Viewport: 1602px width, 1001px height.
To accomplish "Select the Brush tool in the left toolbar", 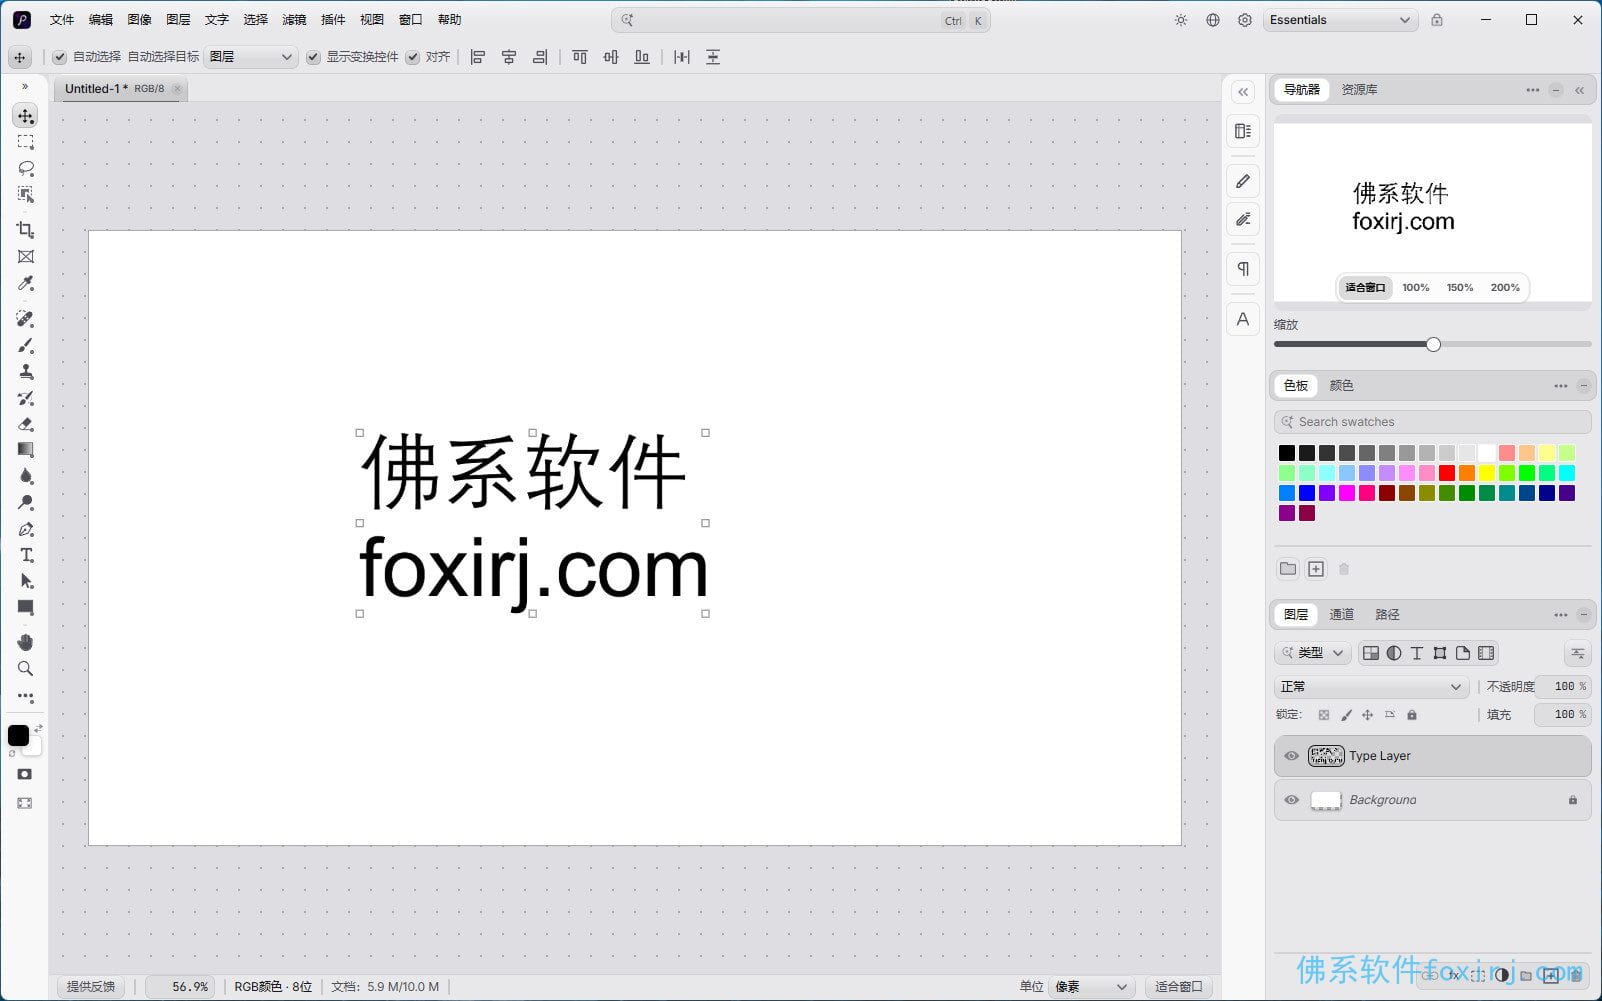I will tap(26, 346).
